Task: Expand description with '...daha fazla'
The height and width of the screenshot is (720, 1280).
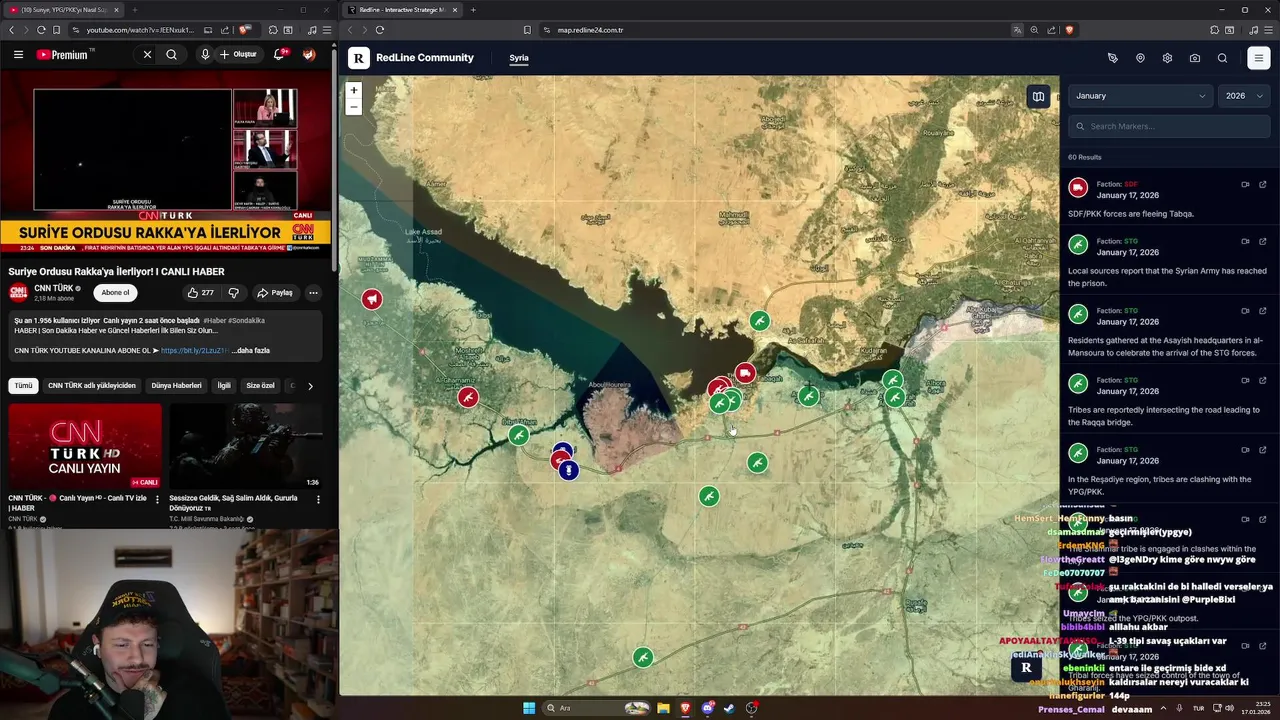Action: pyautogui.click(x=250, y=351)
